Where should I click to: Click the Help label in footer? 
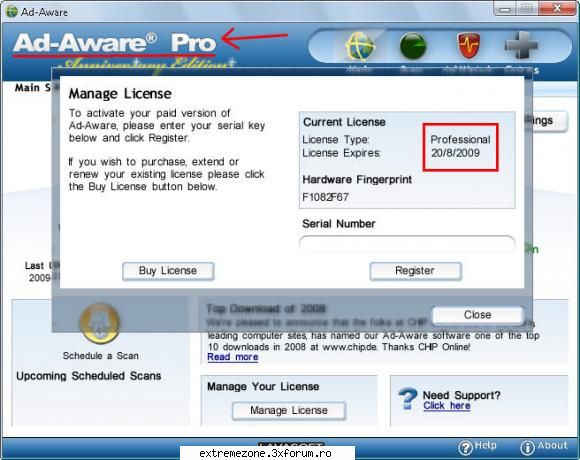tap(485, 445)
